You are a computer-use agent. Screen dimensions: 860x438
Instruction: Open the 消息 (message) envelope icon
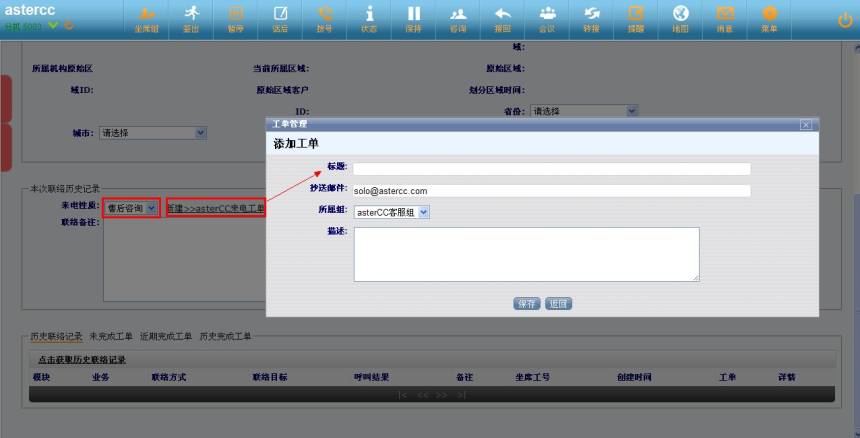pos(725,17)
